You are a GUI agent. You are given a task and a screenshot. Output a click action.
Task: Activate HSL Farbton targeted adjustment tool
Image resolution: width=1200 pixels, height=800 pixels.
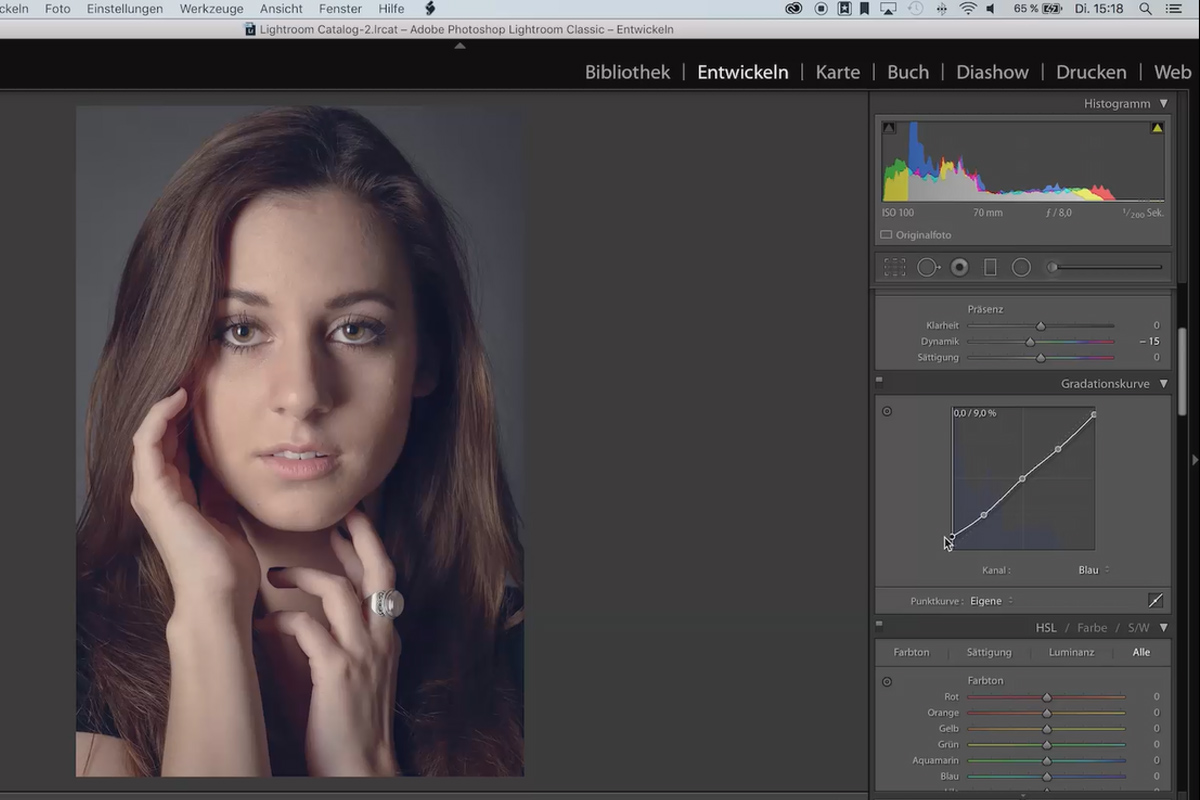pos(887,681)
